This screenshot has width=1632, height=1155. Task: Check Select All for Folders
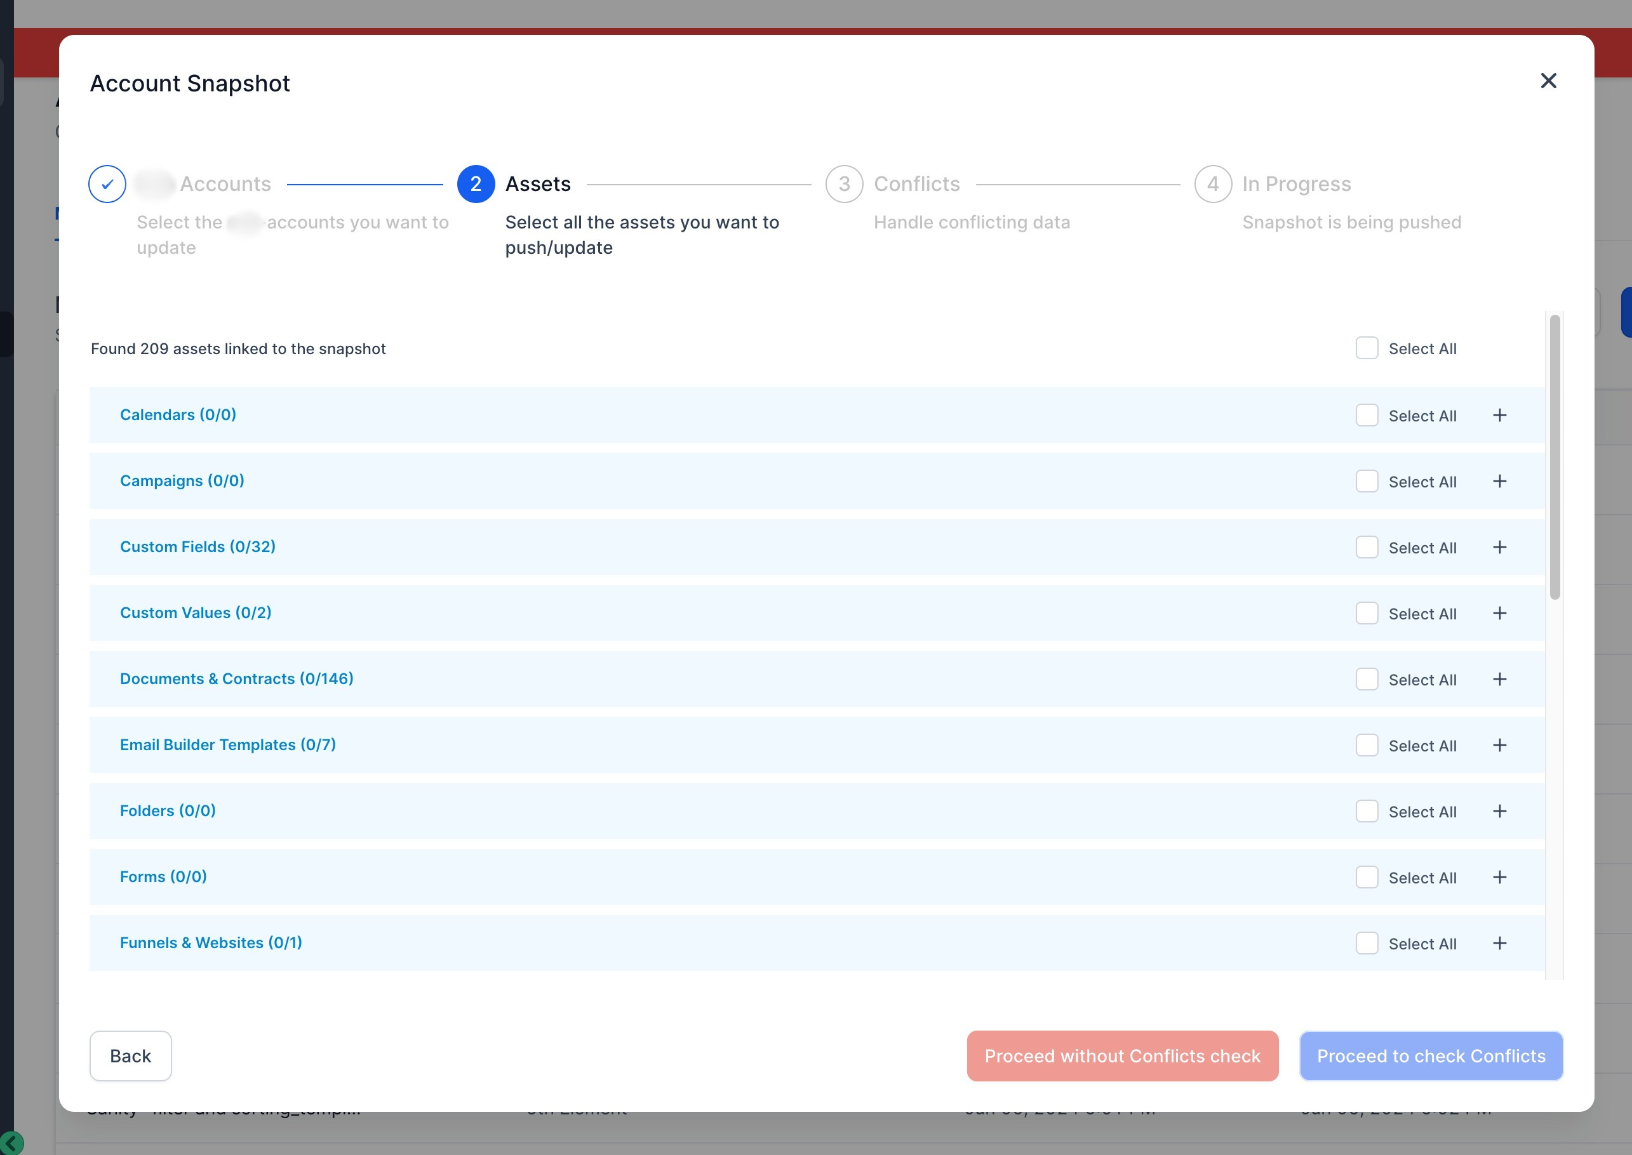[x=1367, y=811]
